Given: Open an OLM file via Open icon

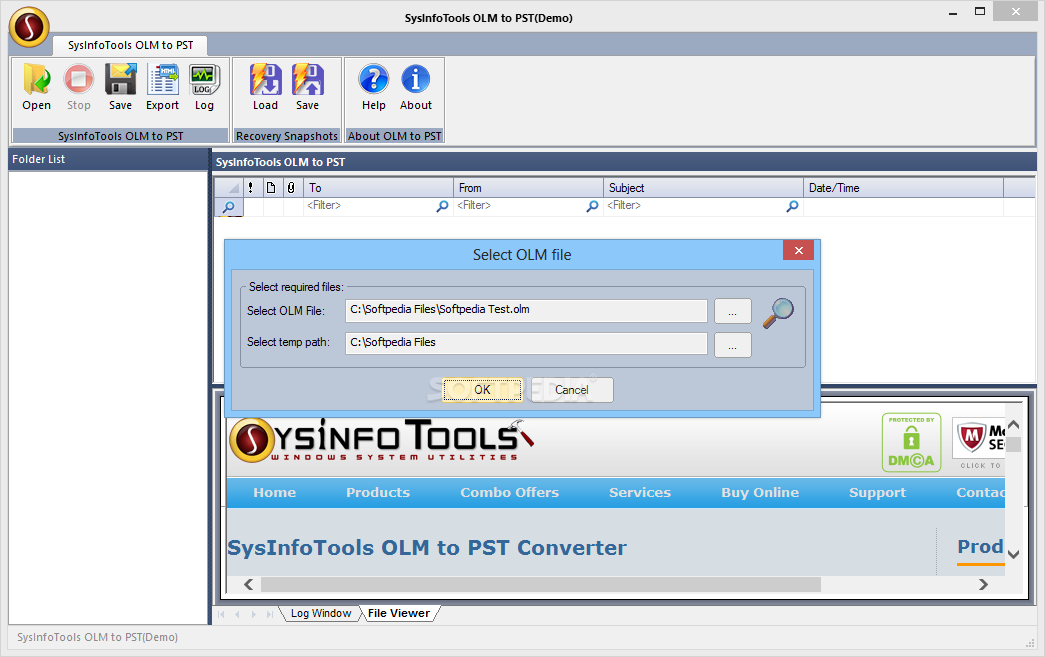Looking at the screenshot, I should pyautogui.click(x=37, y=87).
